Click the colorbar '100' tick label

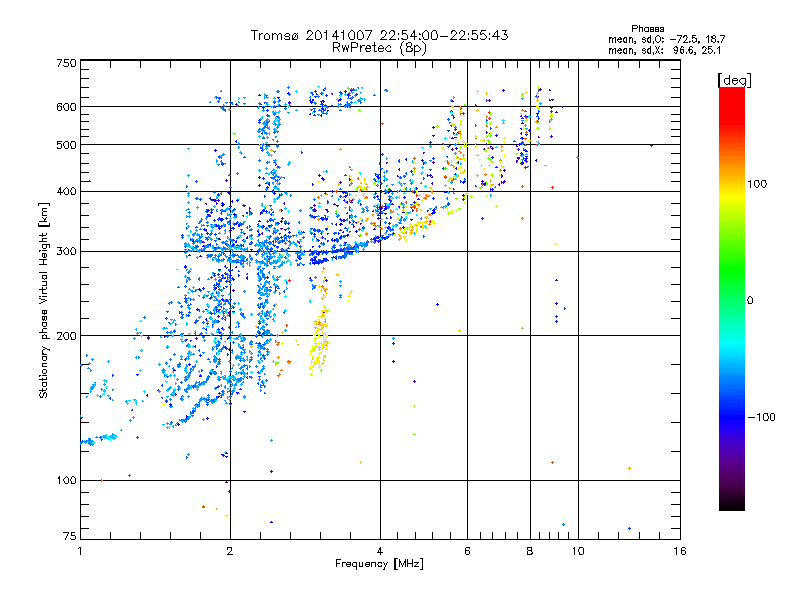click(x=757, y=184)
